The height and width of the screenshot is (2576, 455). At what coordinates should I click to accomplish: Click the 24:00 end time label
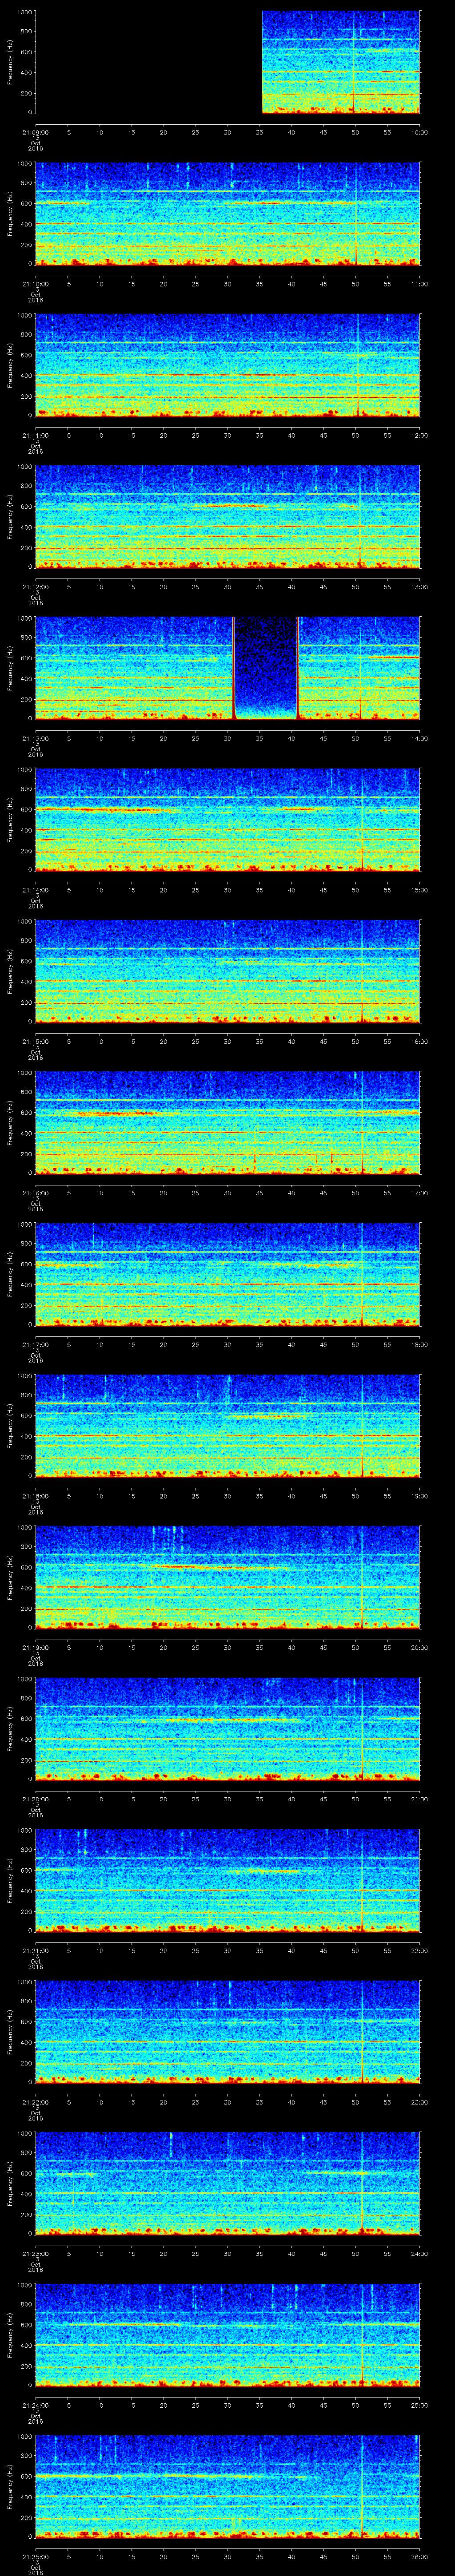[x=420, y=2254]
